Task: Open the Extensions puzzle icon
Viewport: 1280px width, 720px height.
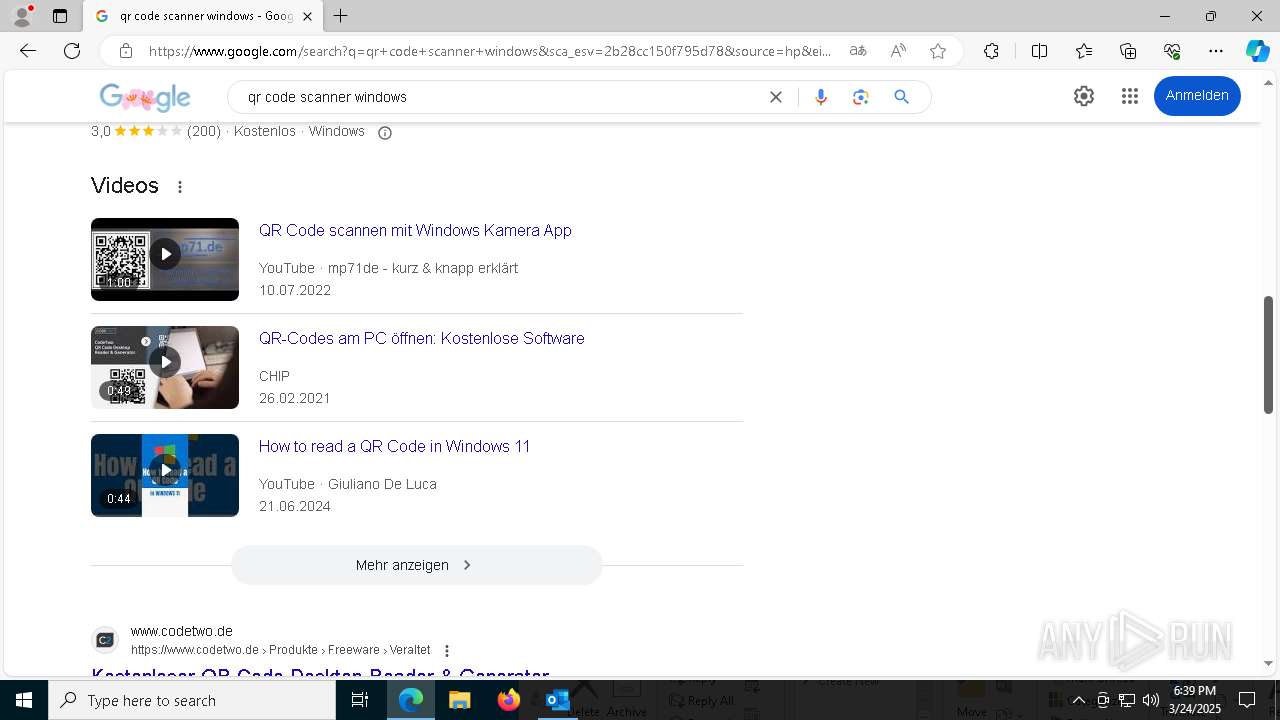Action: [991, 51]
